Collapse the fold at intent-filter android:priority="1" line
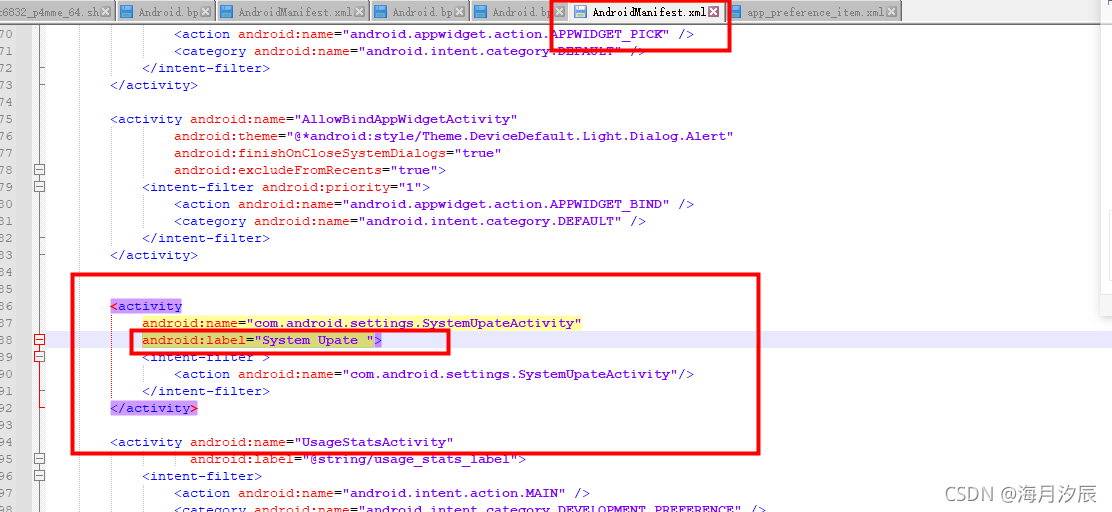This screenshot has width=1112, height=512. [40, 187]
